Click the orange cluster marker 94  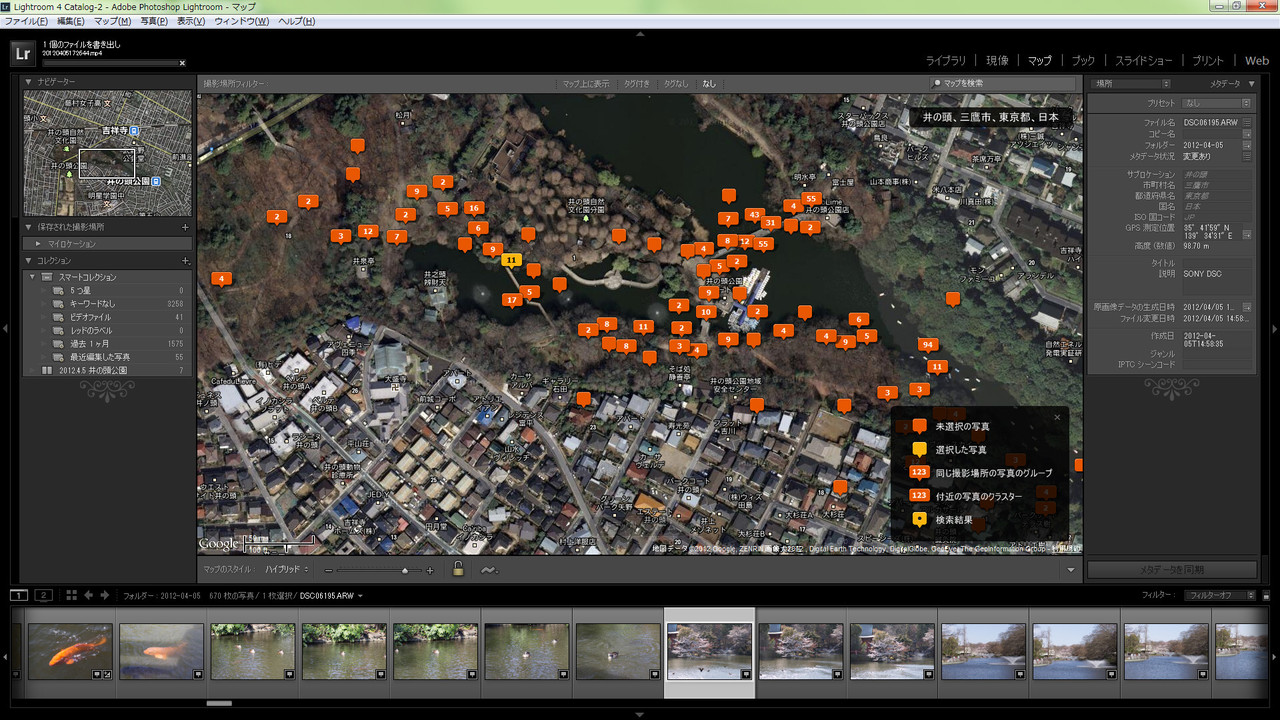tap(929, 346)
